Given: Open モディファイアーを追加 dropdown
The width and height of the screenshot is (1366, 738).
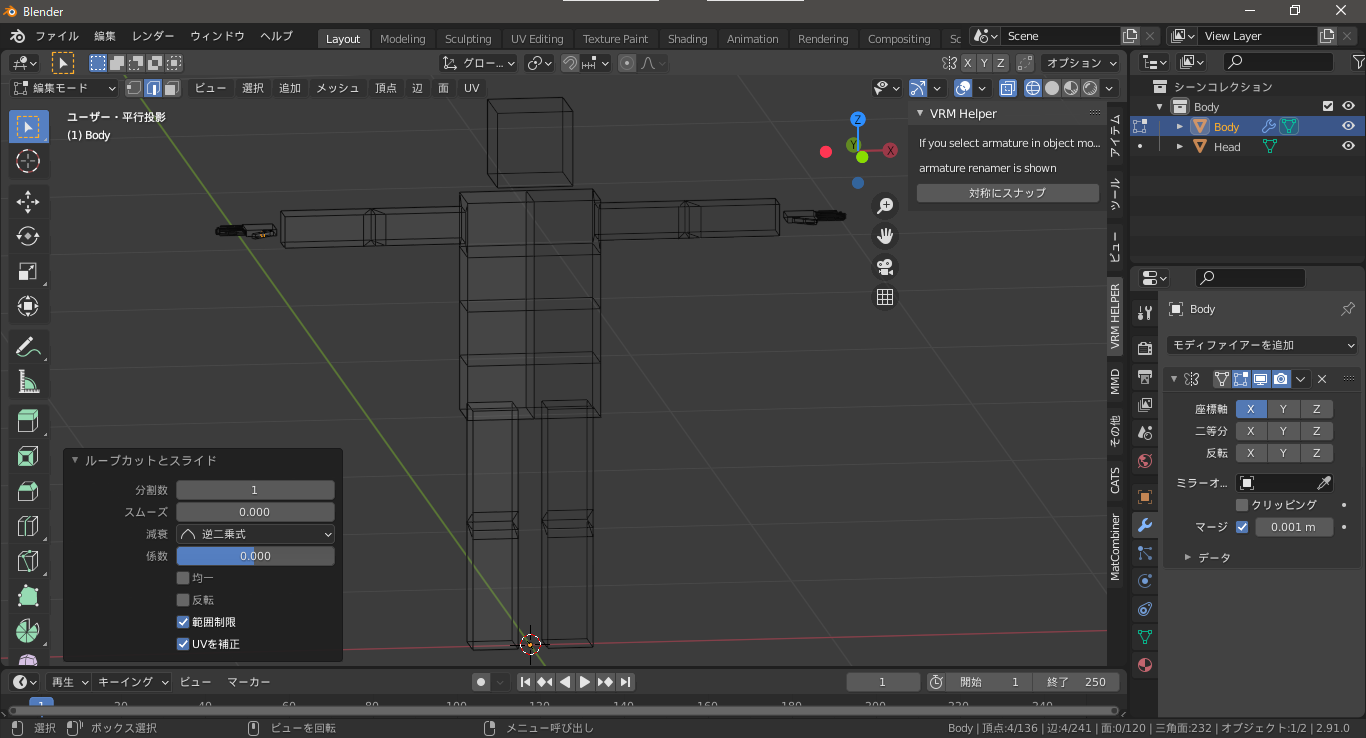Looking at the screenshot, I should 1262,345.
